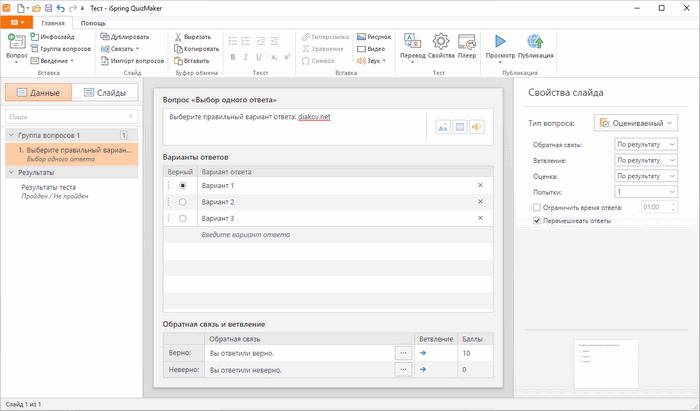Set branching arrow for Верно
Screen dimensions: 700x411
[x=423, y=353]
